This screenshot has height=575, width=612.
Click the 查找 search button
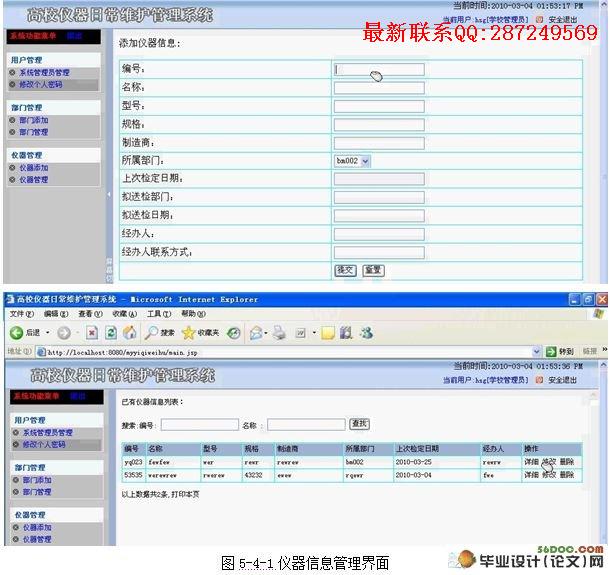click(x=359, y=424)
